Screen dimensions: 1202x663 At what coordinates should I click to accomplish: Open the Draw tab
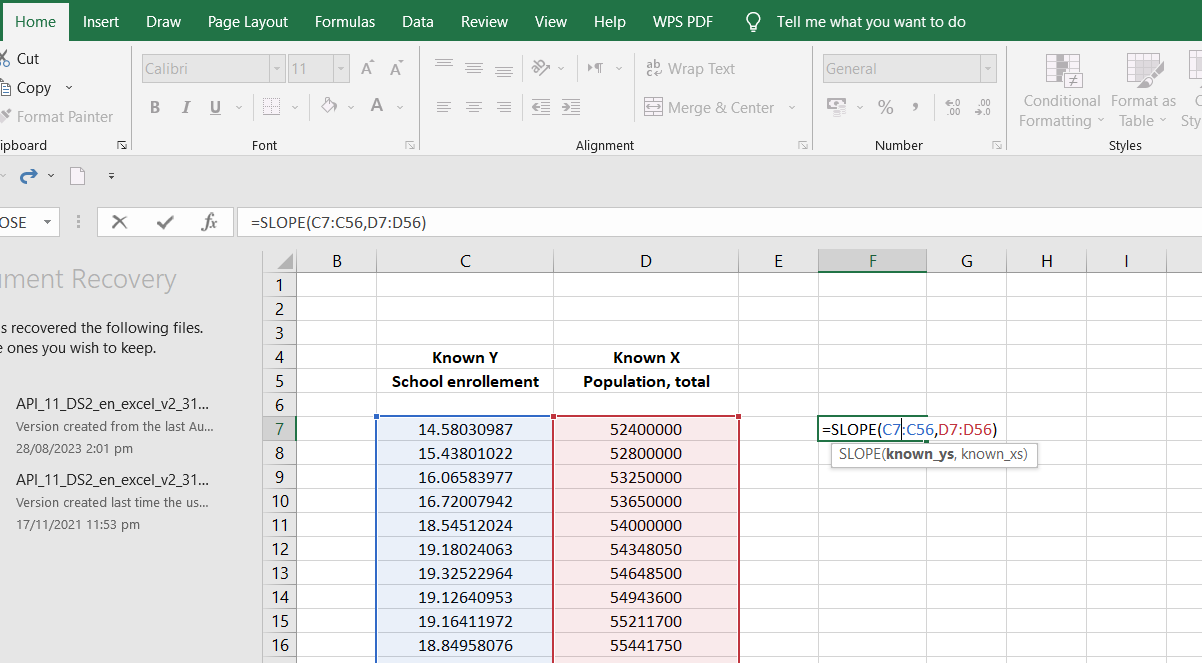(x=163, y=21)
